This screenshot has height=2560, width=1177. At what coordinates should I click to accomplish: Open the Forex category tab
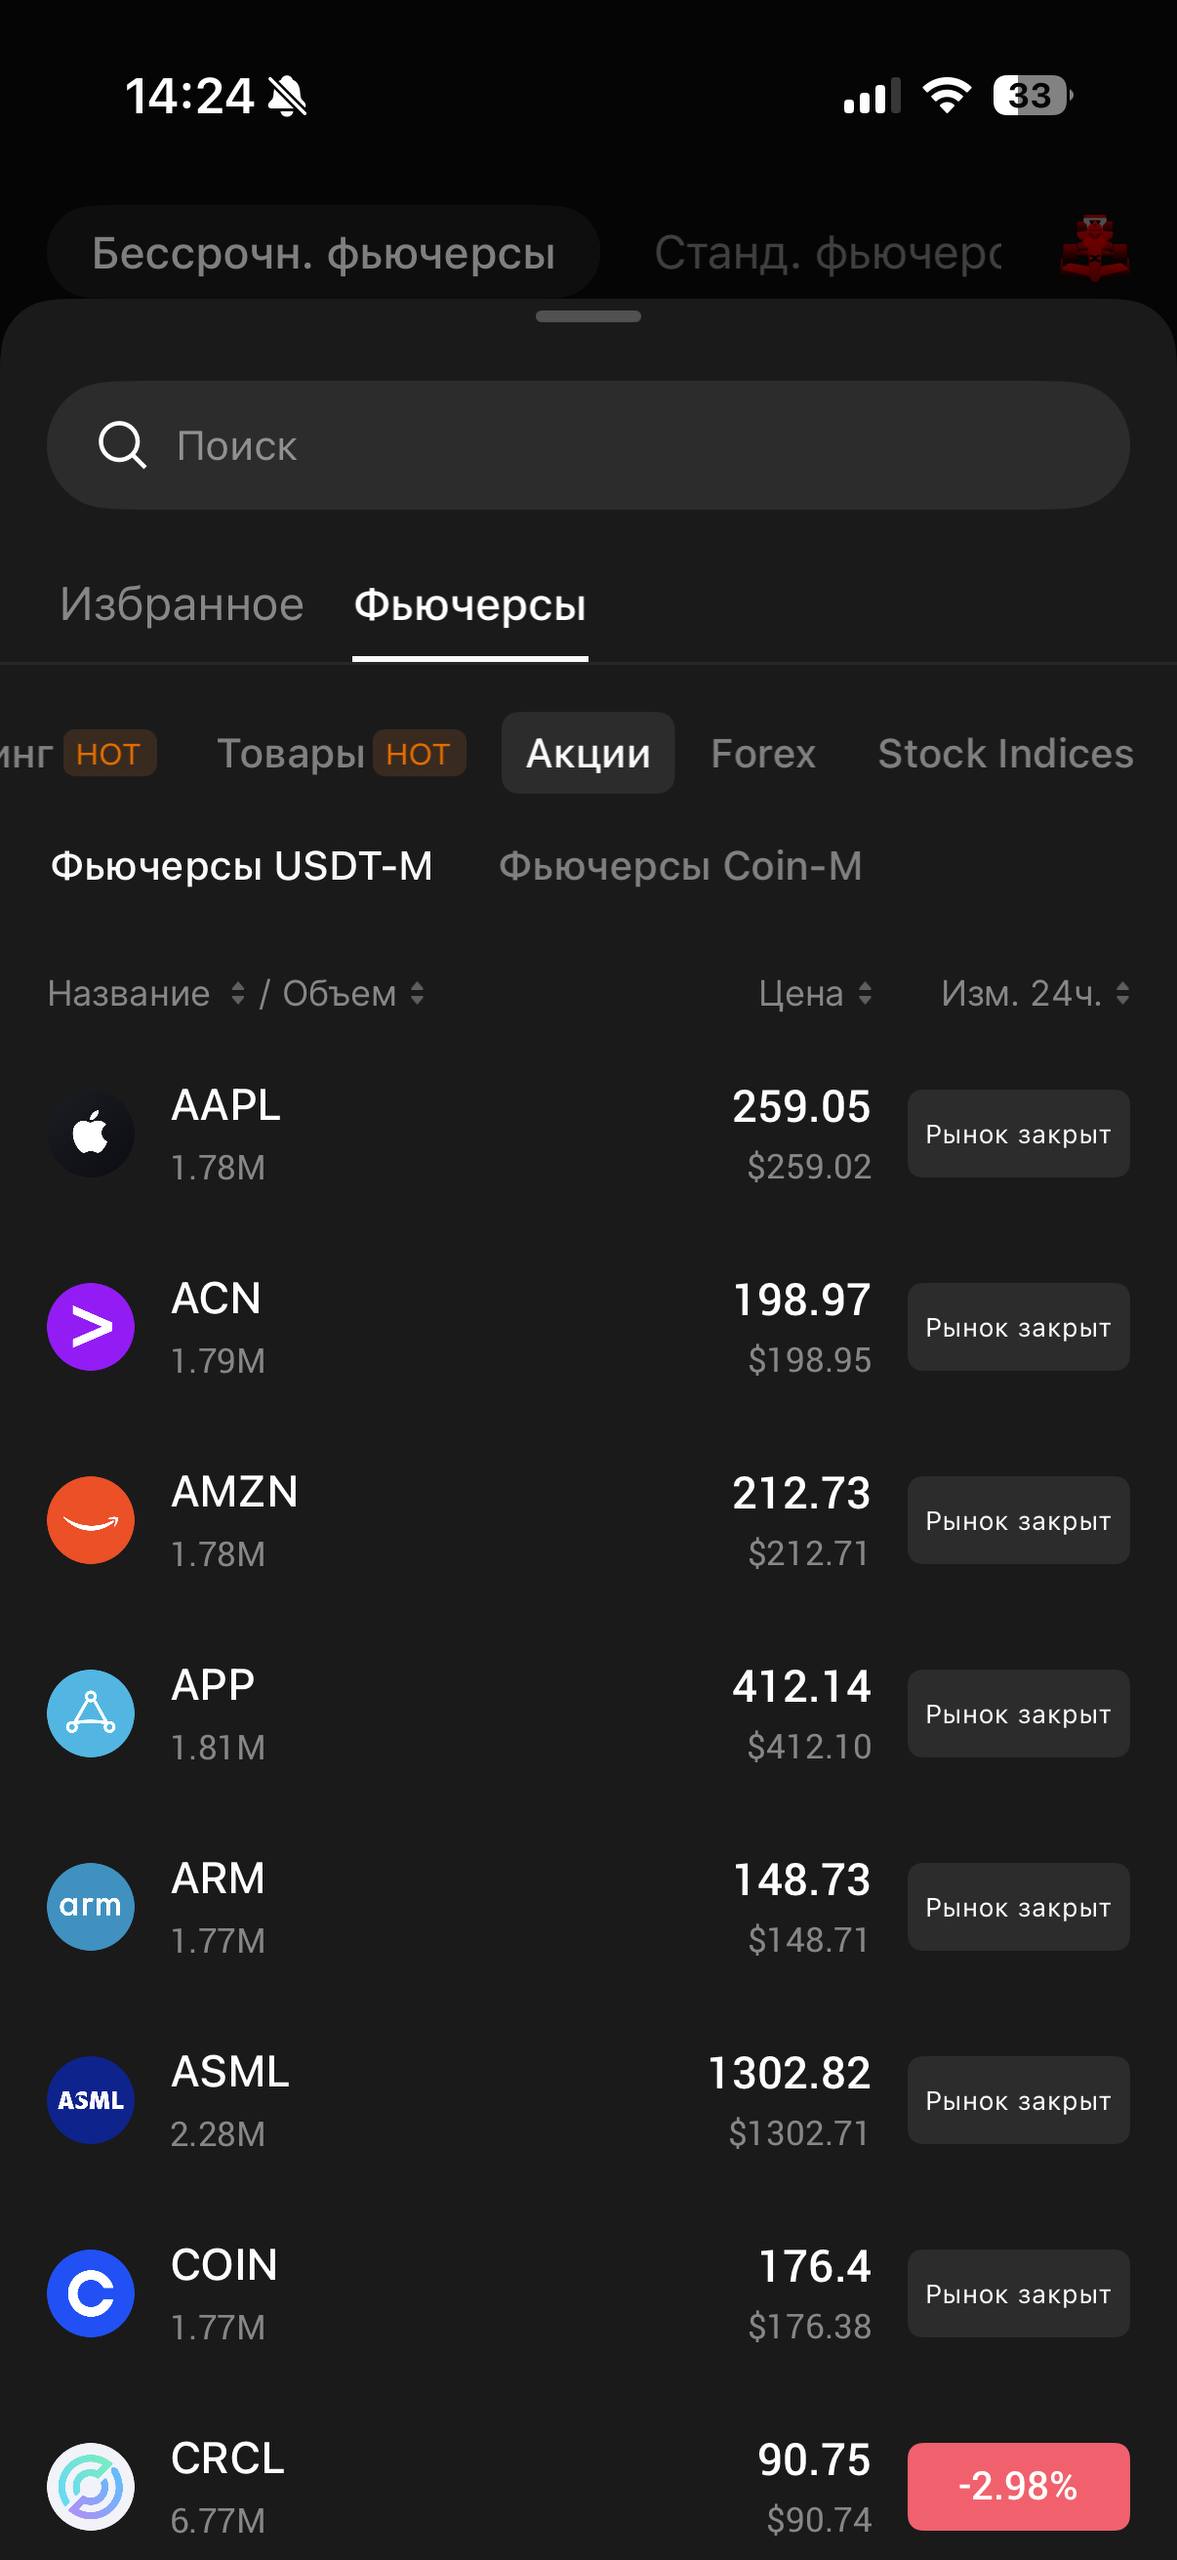763,754
